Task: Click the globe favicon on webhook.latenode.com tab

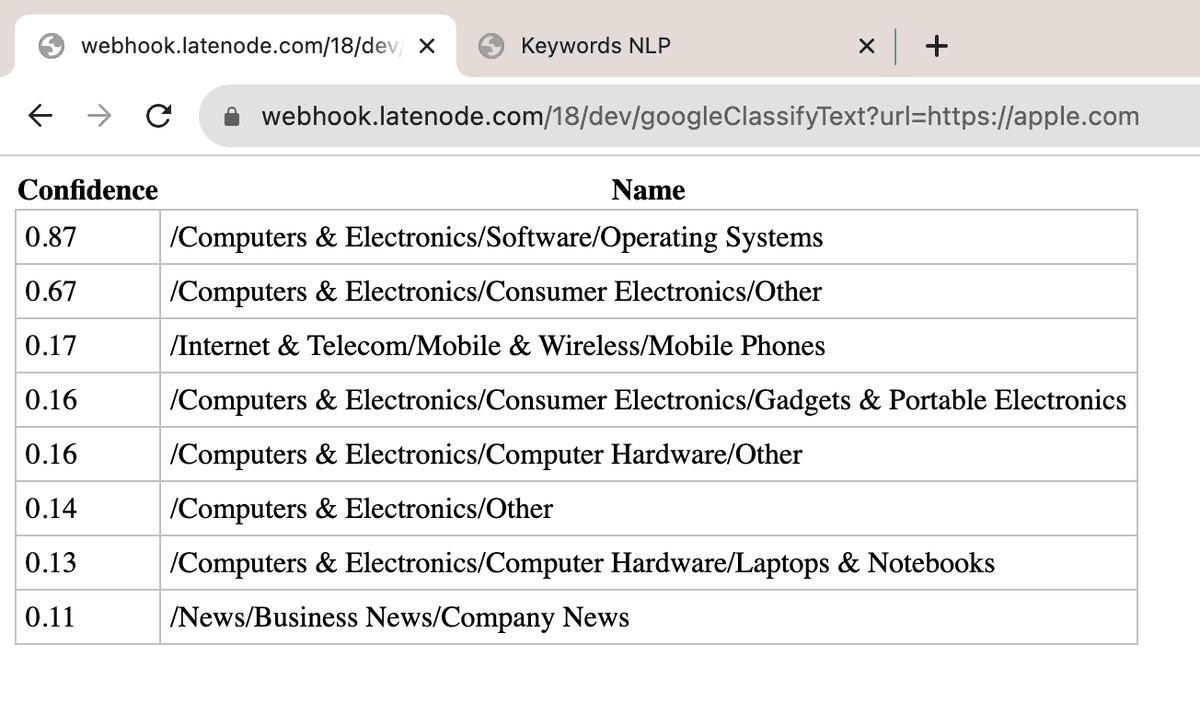Action: click(51, 46)
